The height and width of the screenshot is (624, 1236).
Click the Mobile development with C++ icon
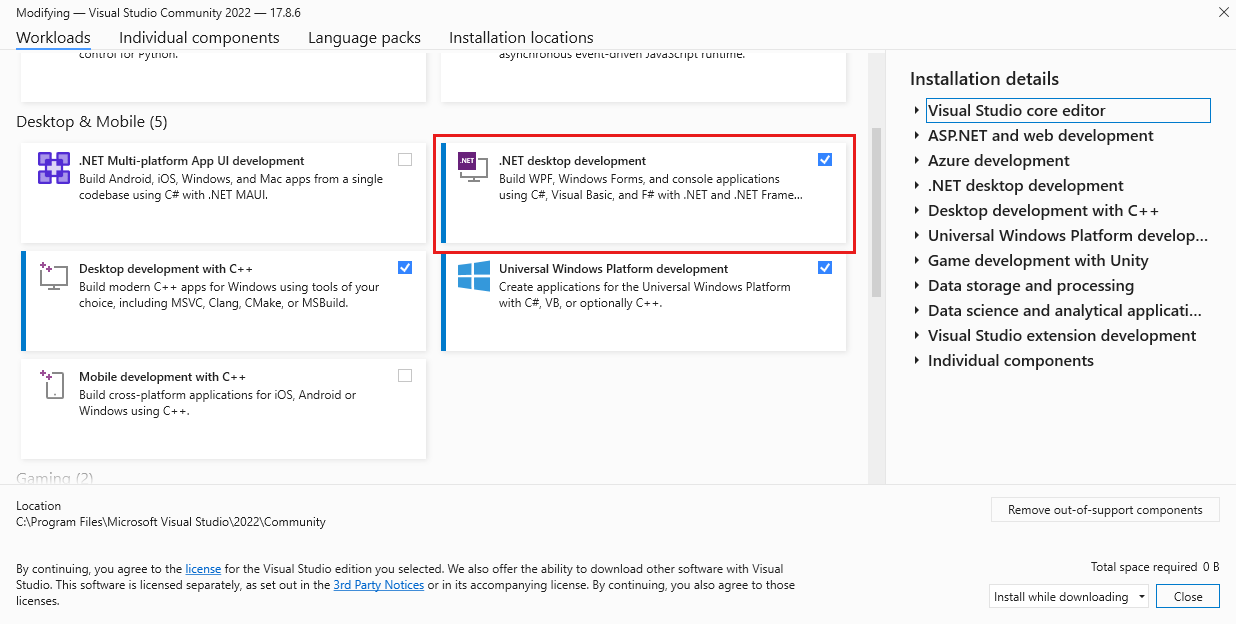[53, 384]
